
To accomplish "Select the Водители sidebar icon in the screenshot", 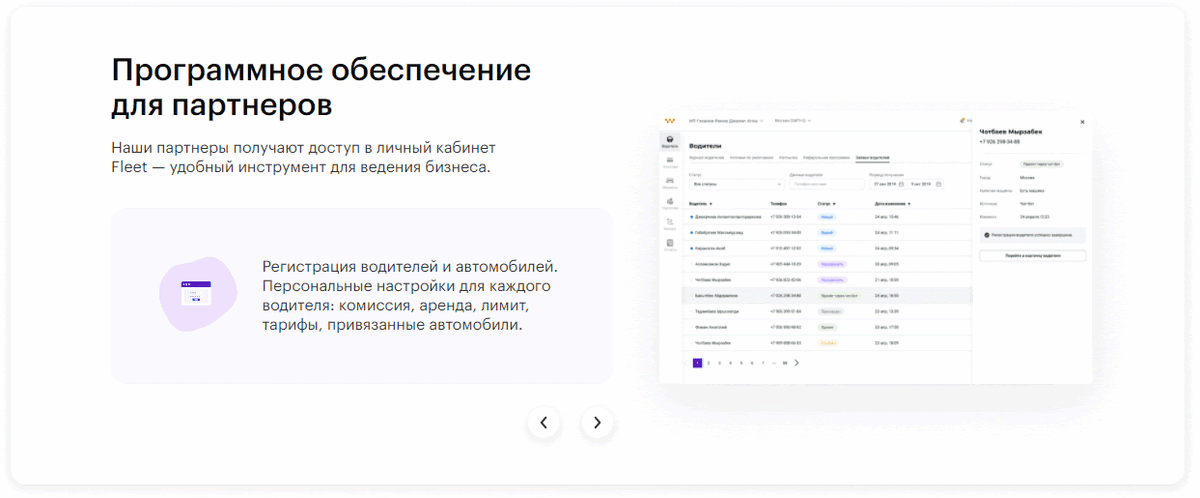I will [669, 142].
